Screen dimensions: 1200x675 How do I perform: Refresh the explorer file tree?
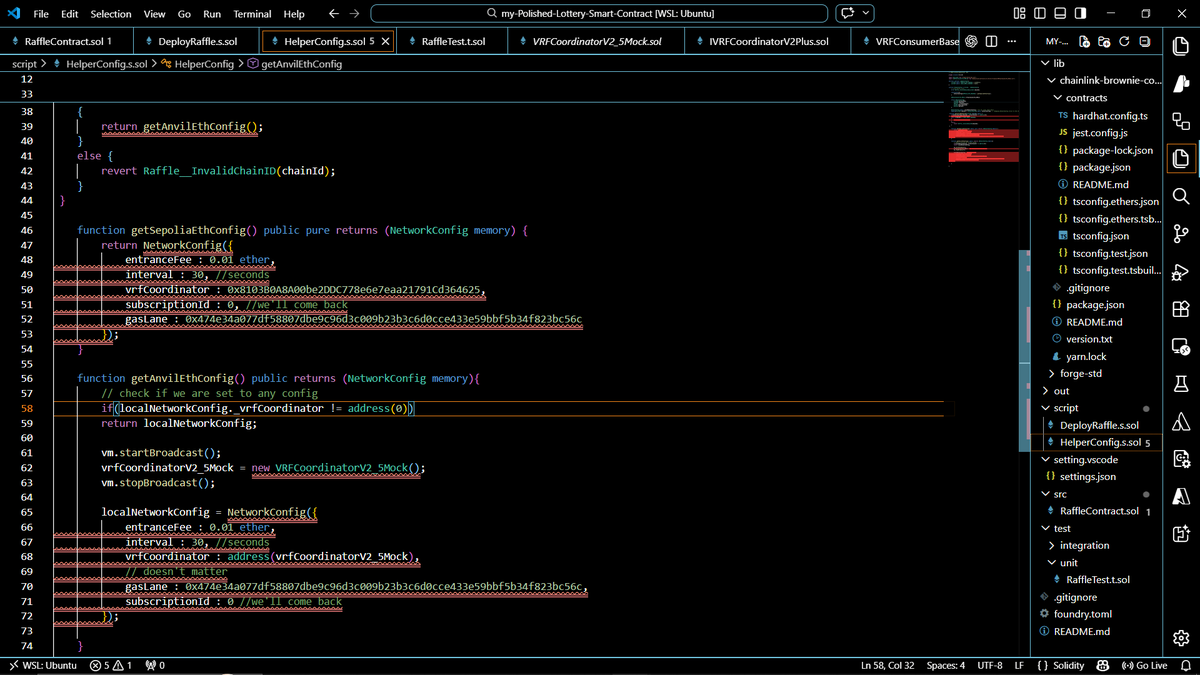click(x=1124, y=42)
